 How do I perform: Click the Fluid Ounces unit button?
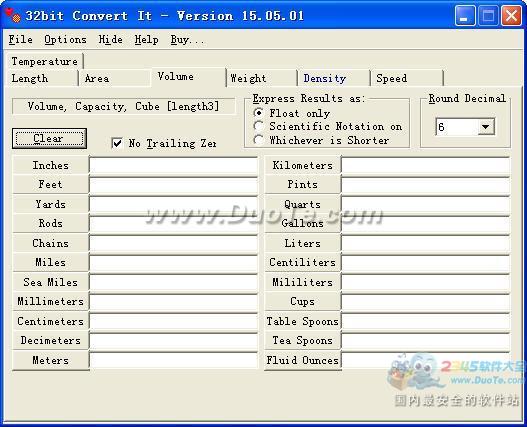[x=302, y=360]
